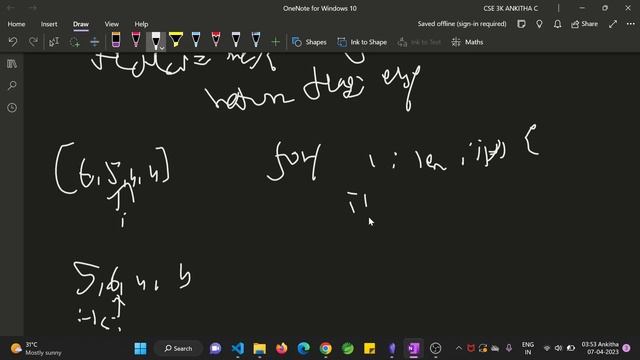Share this notebook
Screen dimensions: 640x360
[584, 24]
